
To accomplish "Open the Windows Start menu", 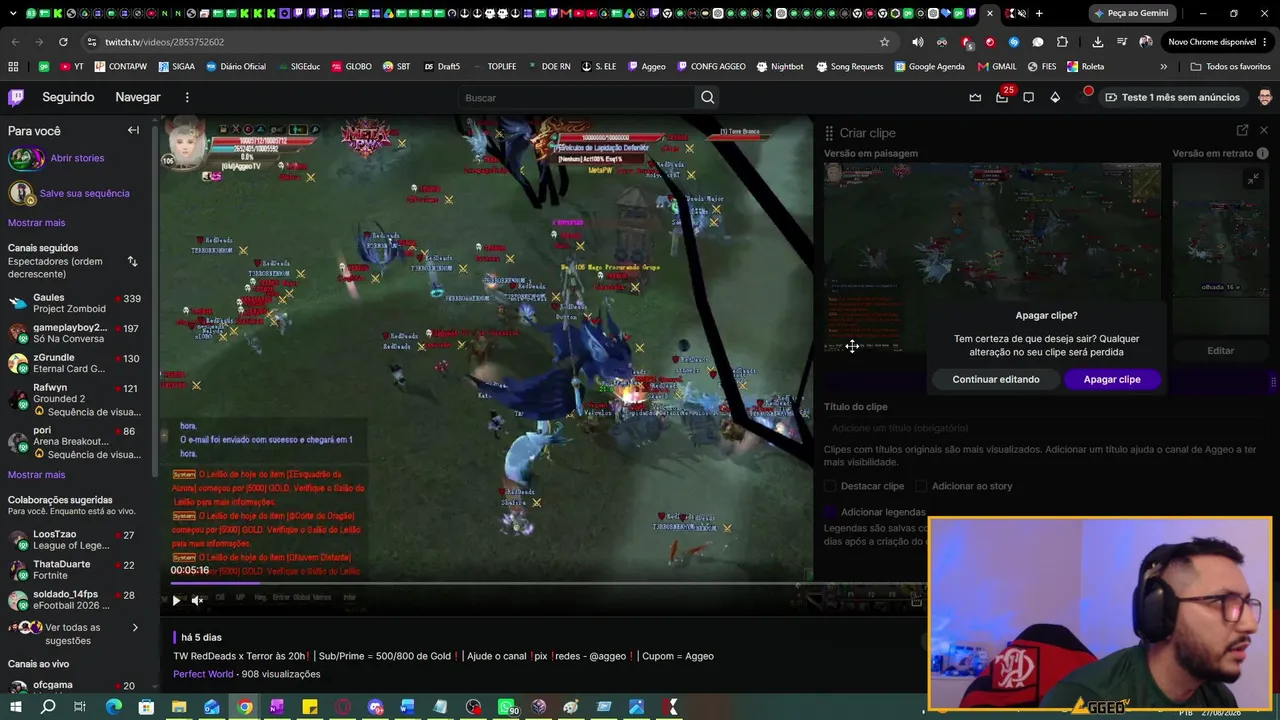I will (16, 707).
